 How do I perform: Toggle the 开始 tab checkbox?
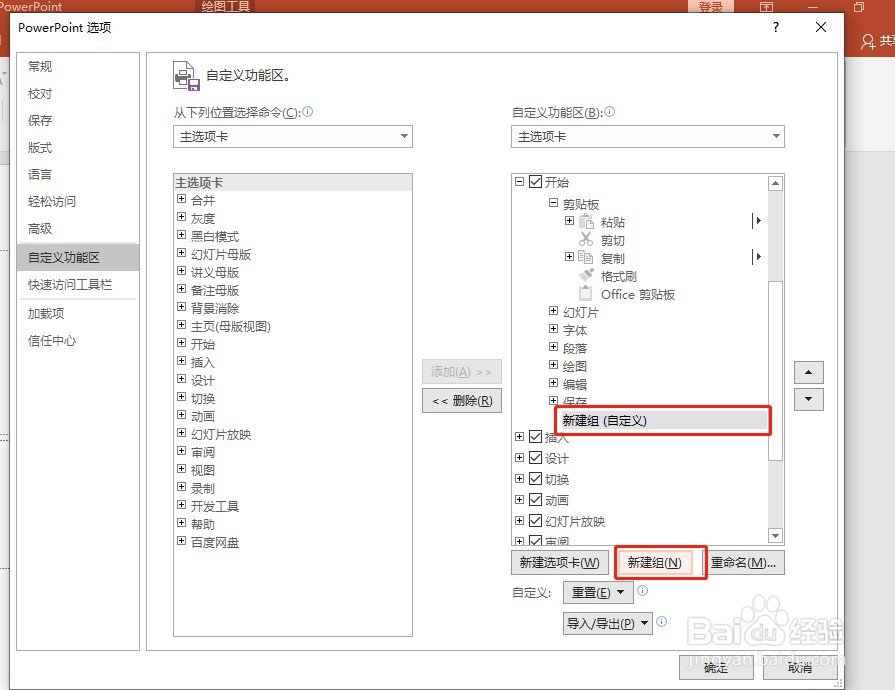[x=535, y=181]
